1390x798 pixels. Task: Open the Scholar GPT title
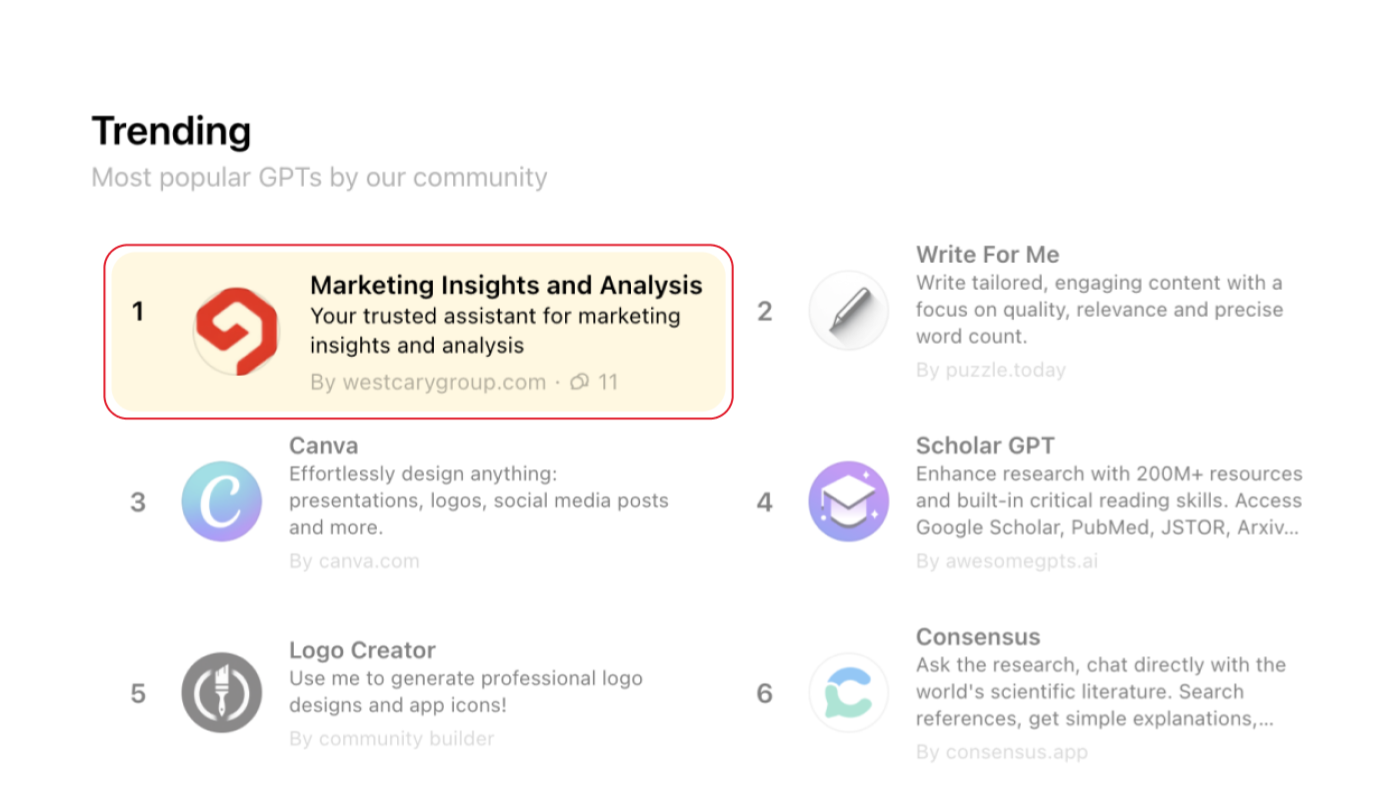pyautogui.click(x=985, y=445)
